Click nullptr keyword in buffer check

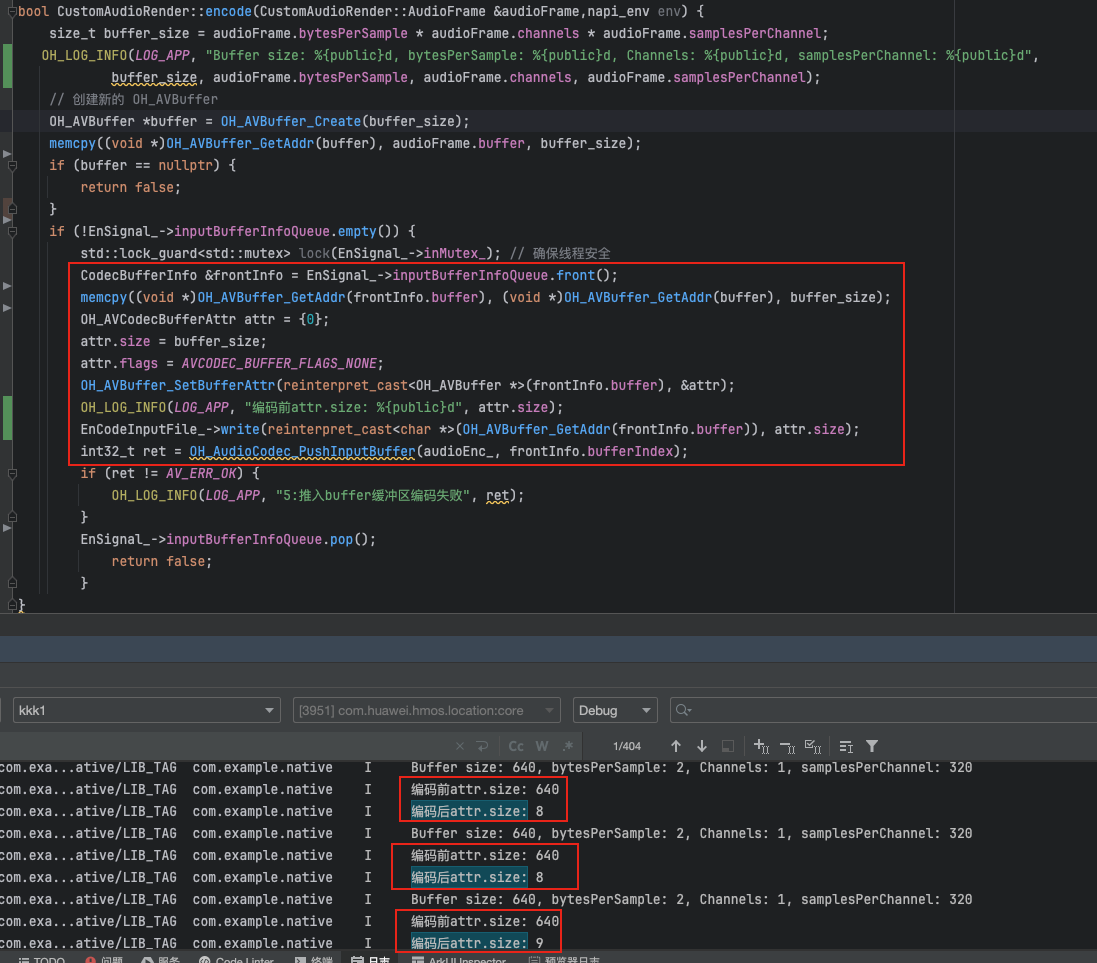pos(185,166)
